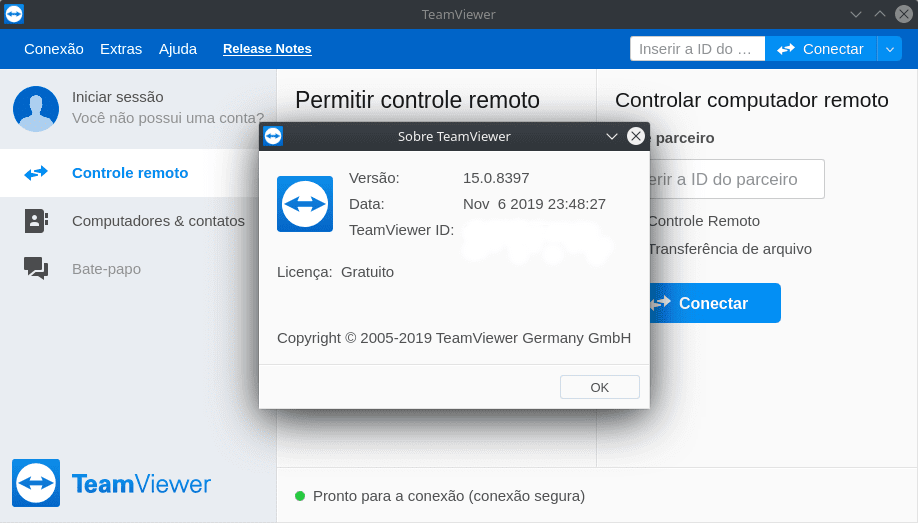
Task: Click the 'TeamViewer ID:' label
Action: (x=402, y=230)
